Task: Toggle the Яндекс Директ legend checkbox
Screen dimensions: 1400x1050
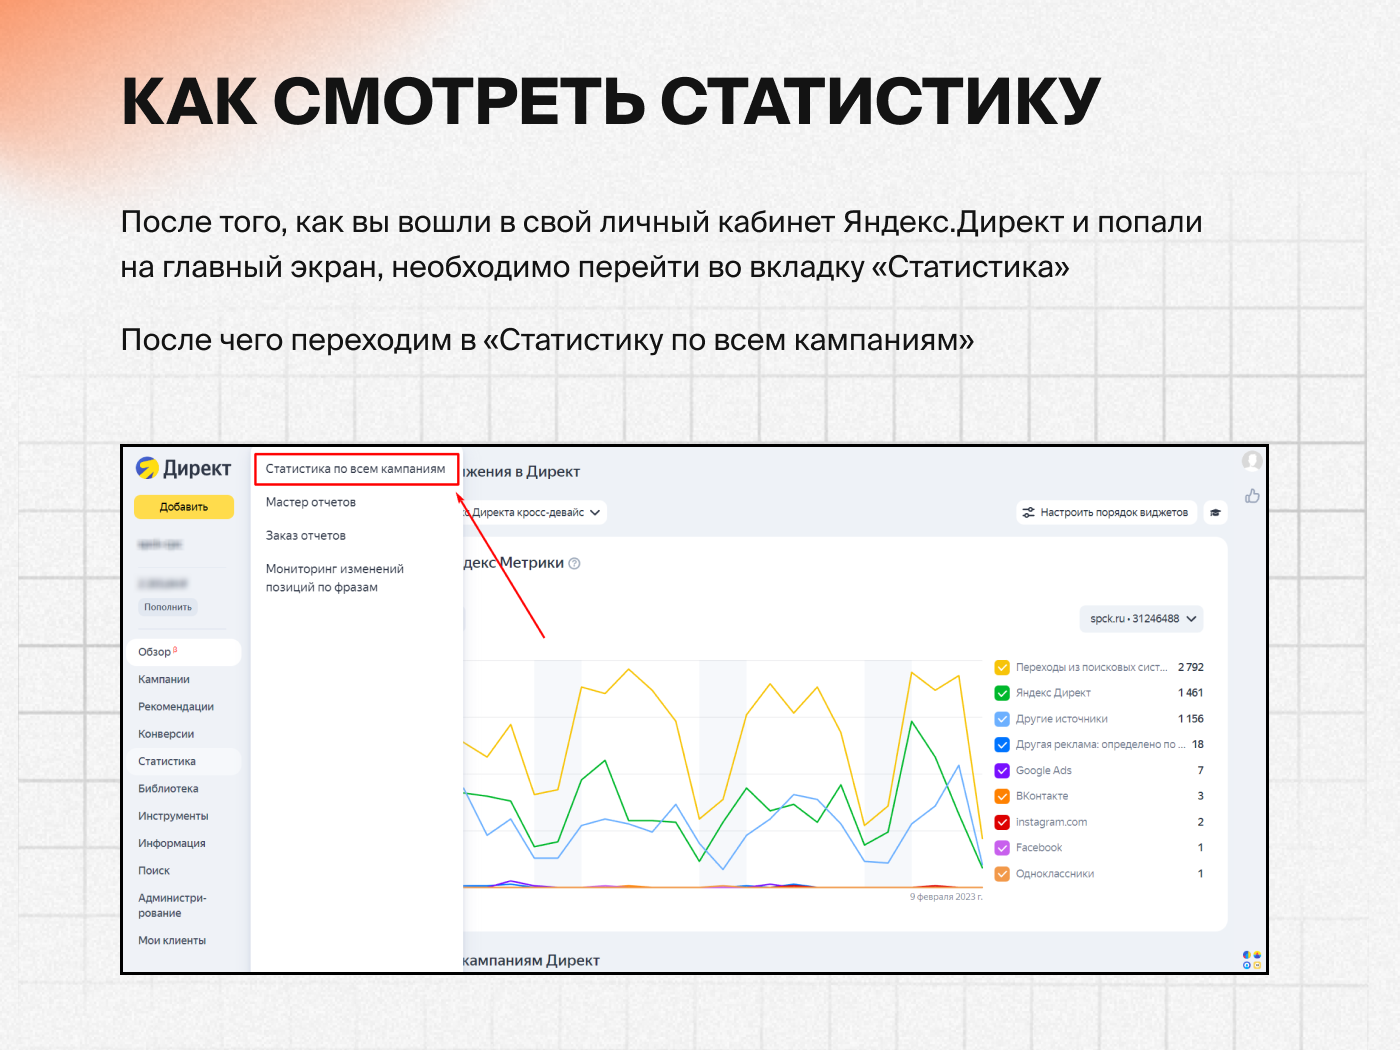Action: (1002, 693)
